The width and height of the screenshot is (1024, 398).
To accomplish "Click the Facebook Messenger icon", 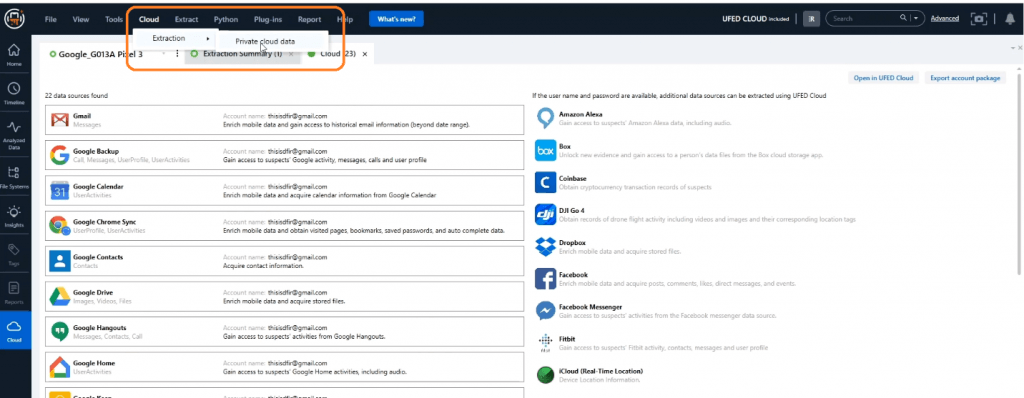I will point(545,310).
